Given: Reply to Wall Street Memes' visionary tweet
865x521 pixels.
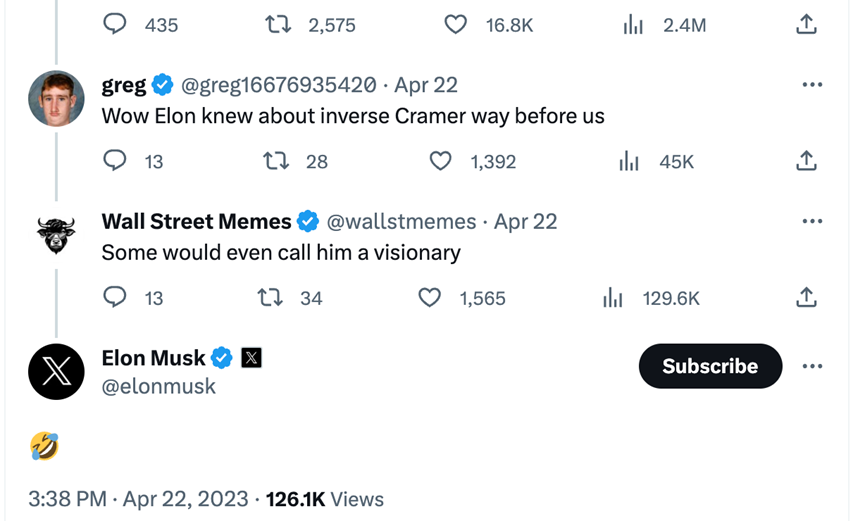Looking at the screenshot, I should [x=116, y=298].
